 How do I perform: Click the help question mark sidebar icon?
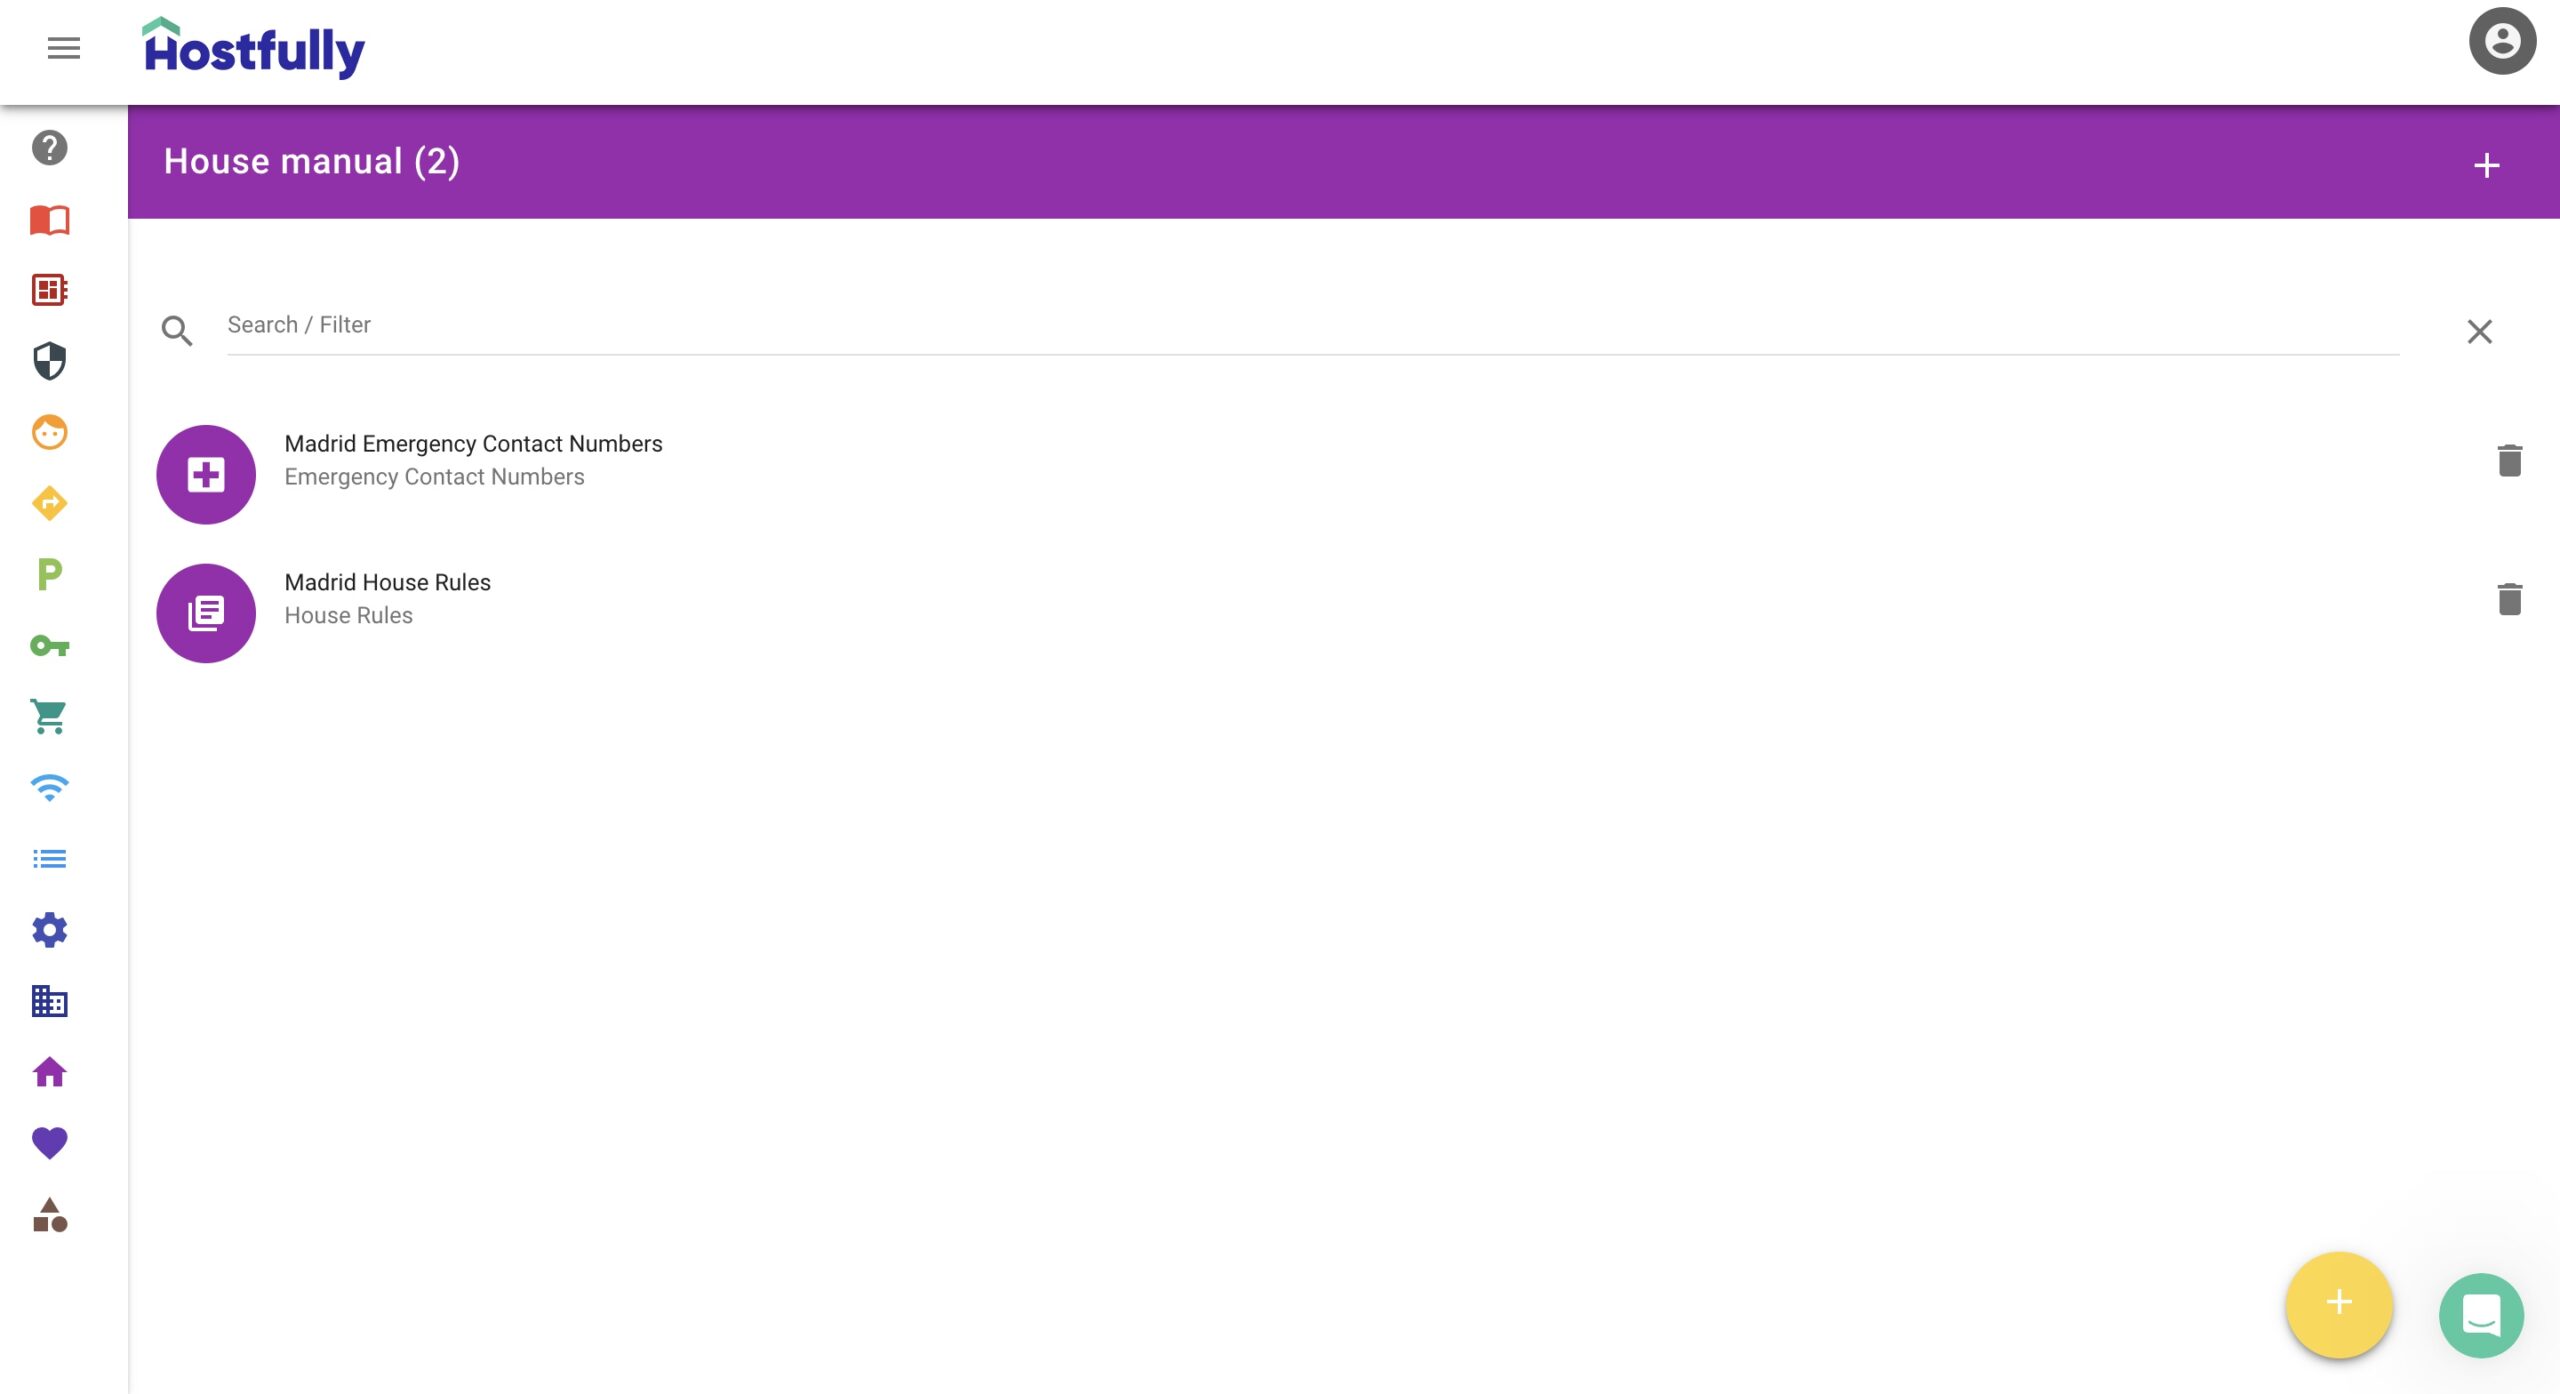tap(49, 148)
